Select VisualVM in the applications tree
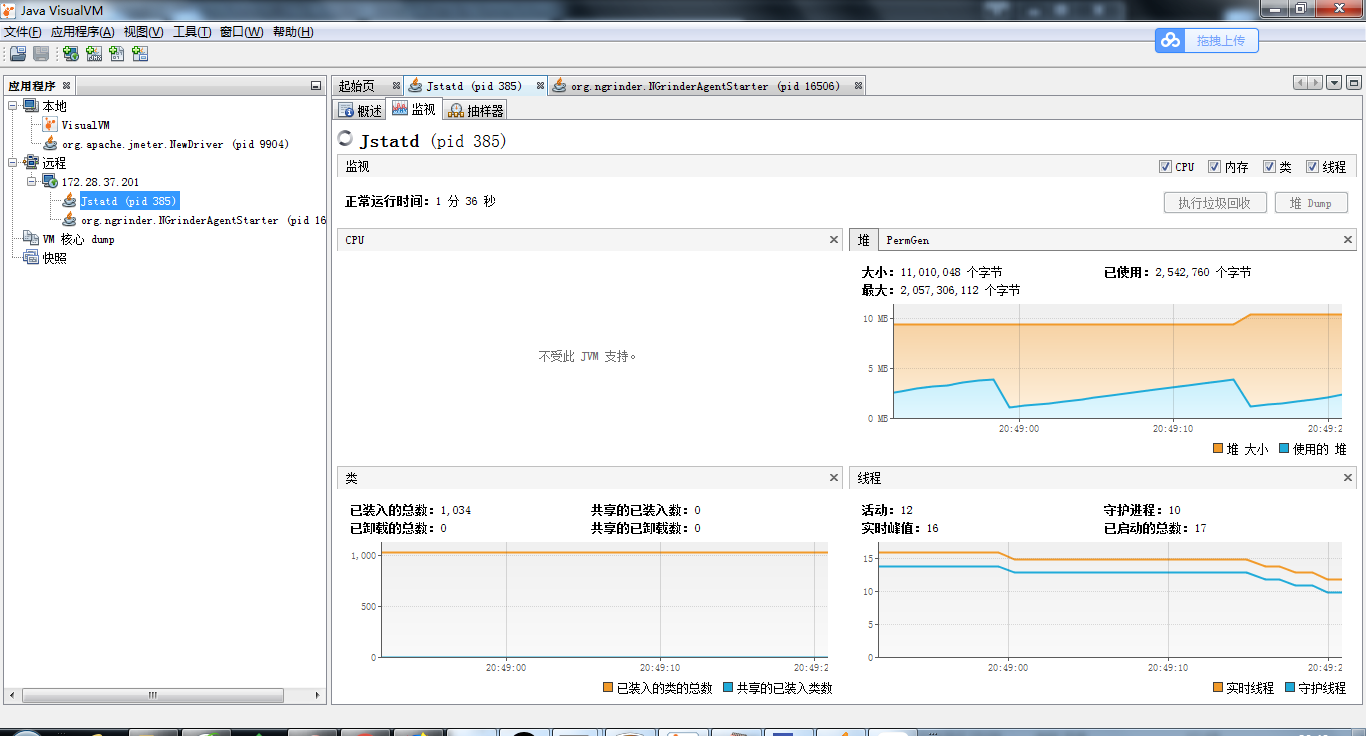The width and height of the screenshot is (1366, 736). click(85, 125)
